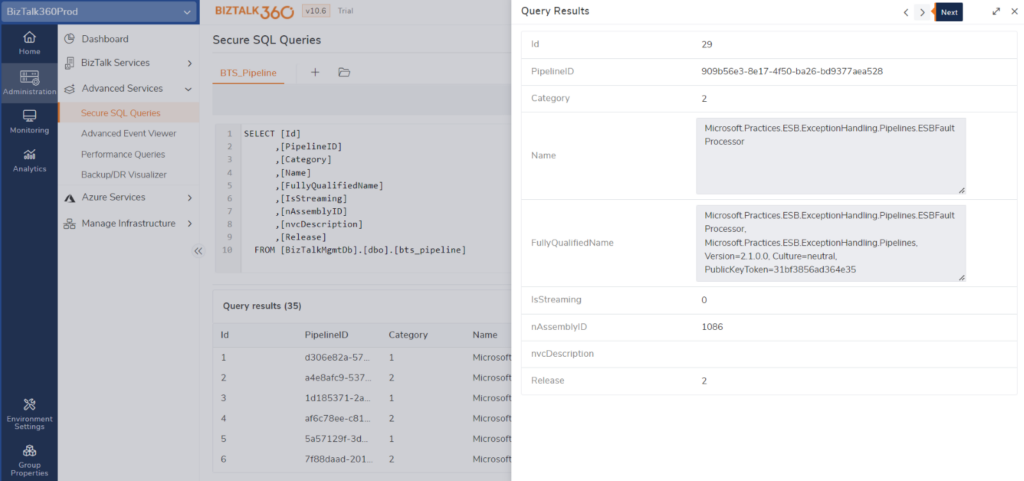Viewport: 1024px width, 481px height.
Task: Select result row with PipelineID af6c78ee-c81...
Action: click(362, 418)
